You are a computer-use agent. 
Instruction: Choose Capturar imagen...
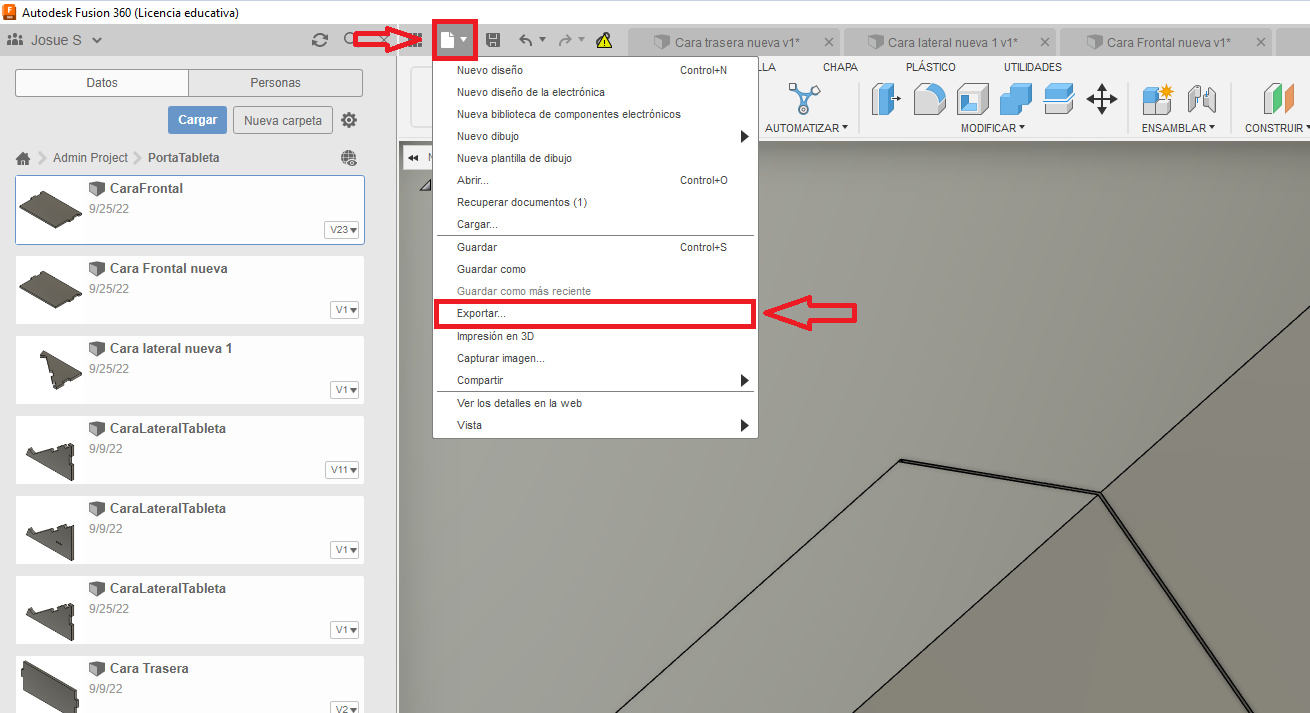[595, 358]
